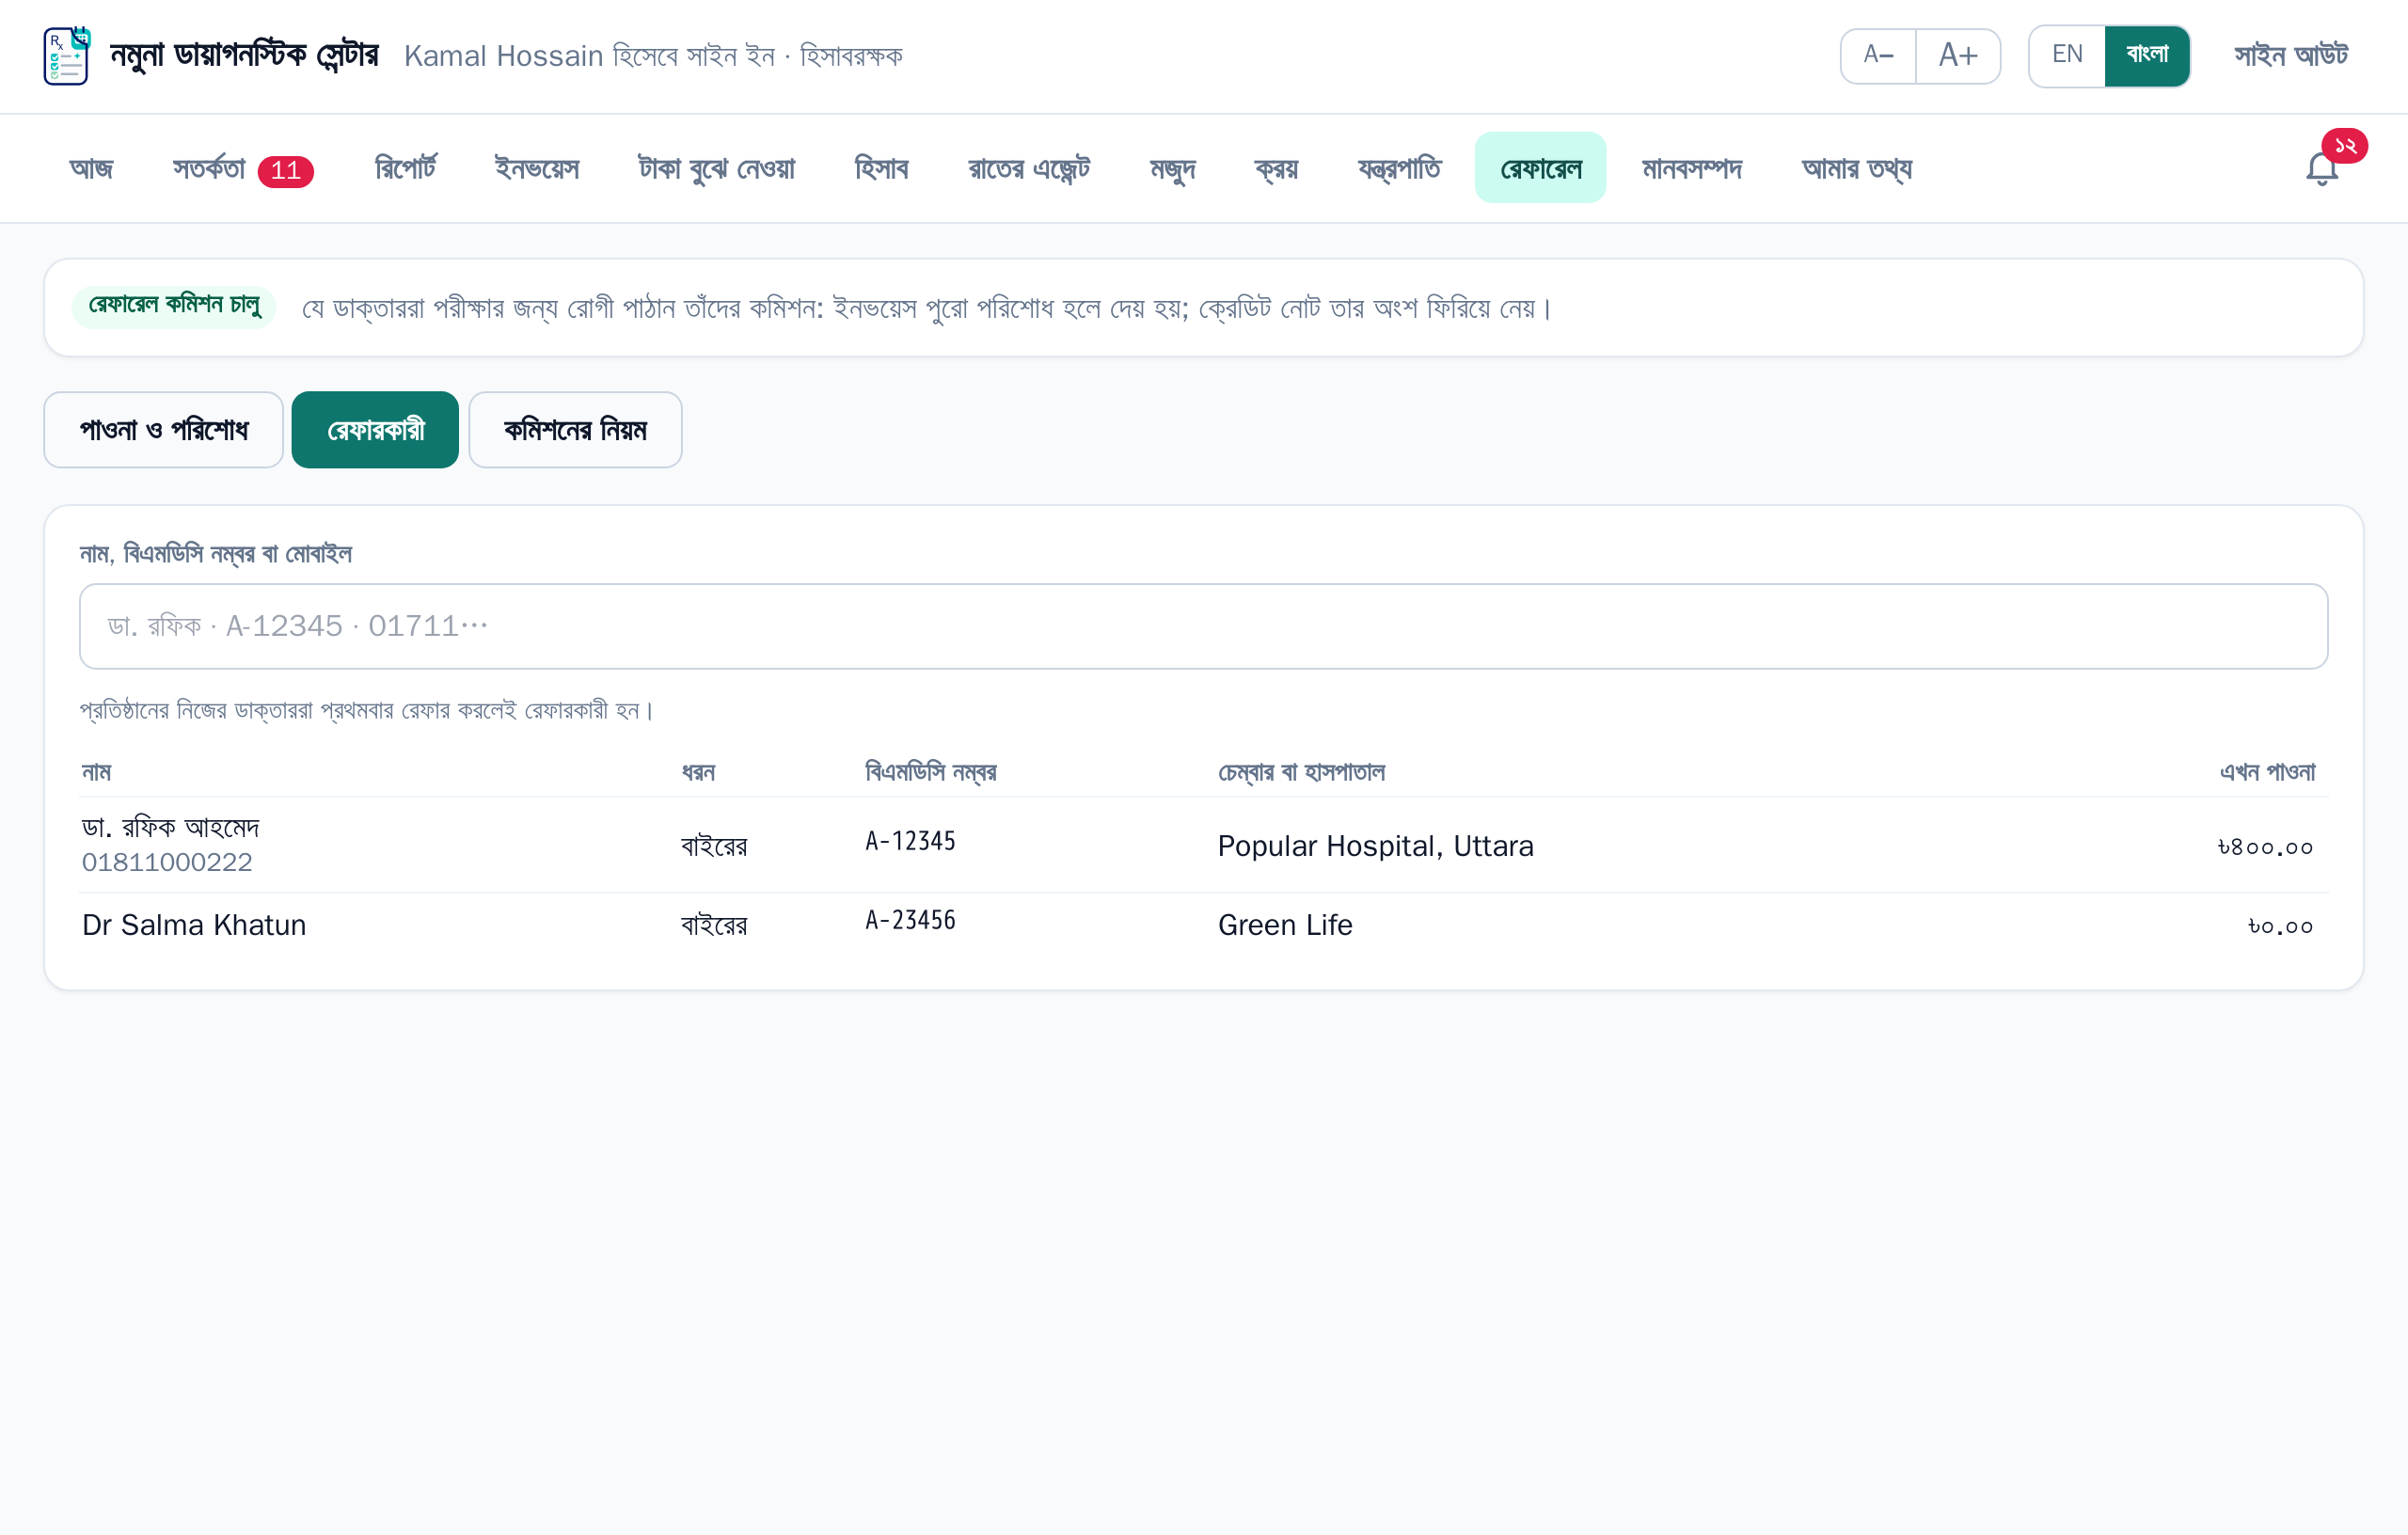Open the যন্ত্রপাতি tab
2408x1535 pixels.
[1399, 168]
